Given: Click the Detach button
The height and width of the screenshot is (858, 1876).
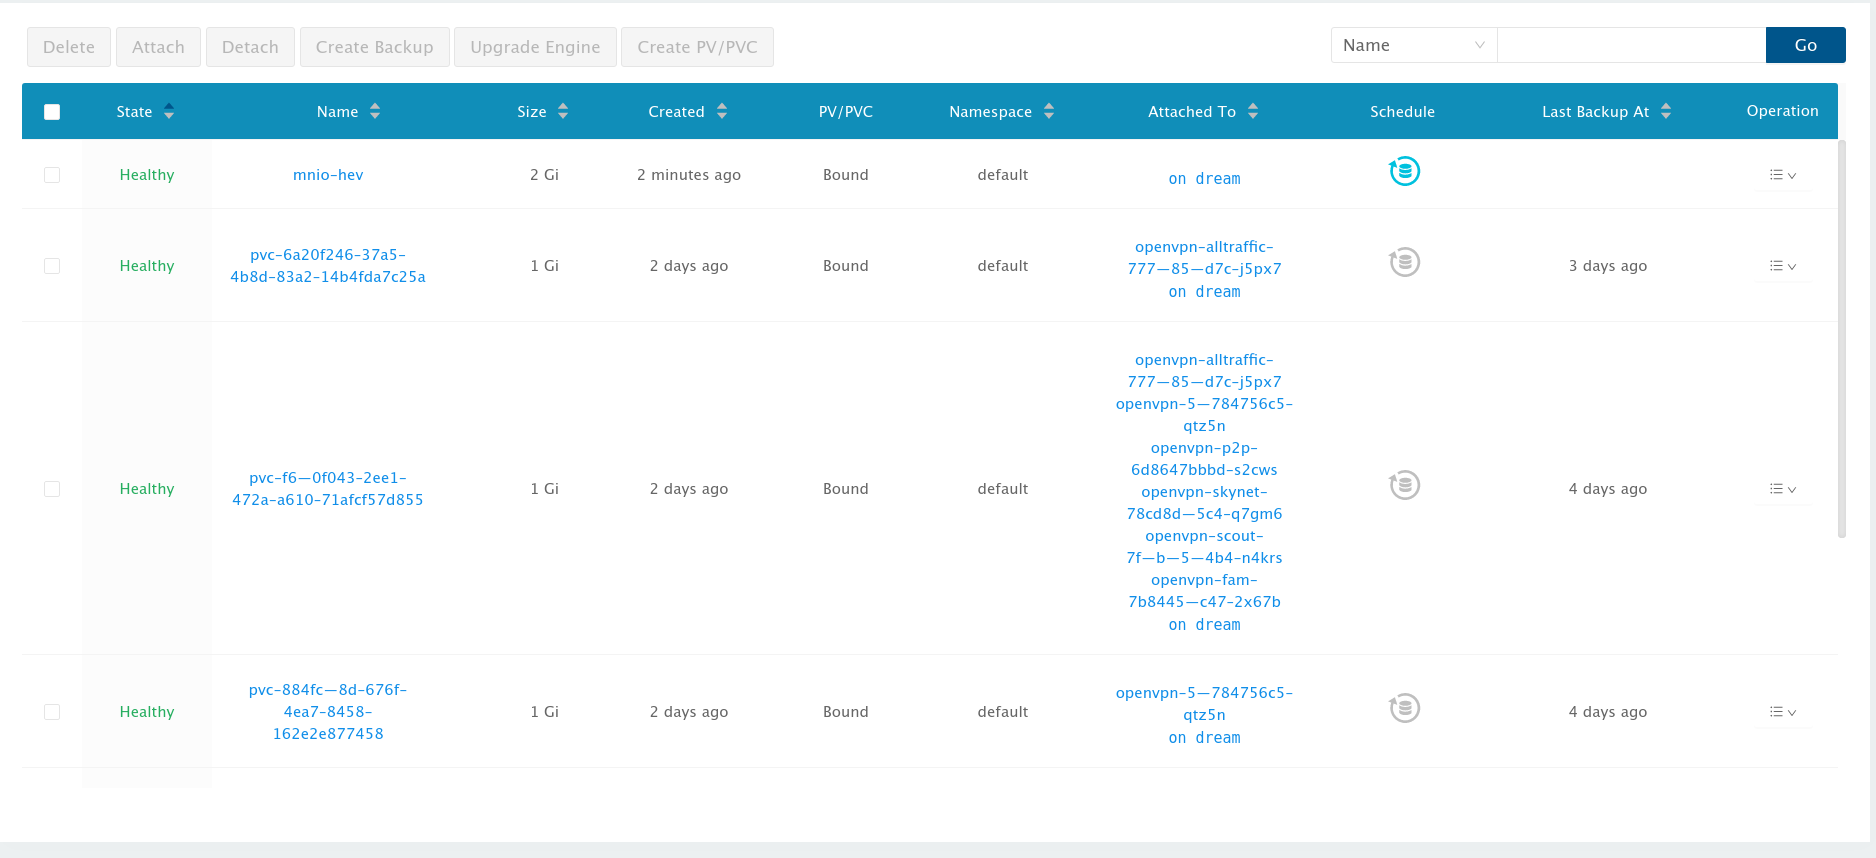Looking at the screenshot, I should click(x=250, y=47).
